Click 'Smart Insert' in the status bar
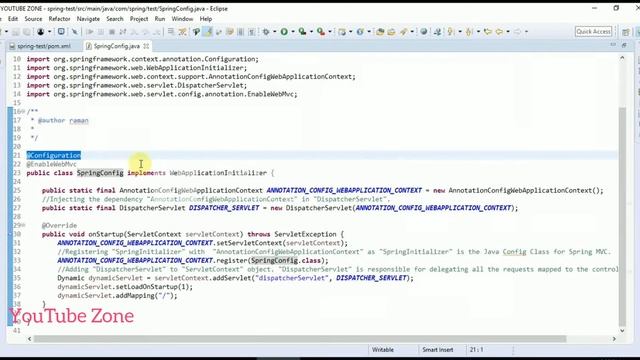Screen dimensions: 640x360 click(438, 350)
